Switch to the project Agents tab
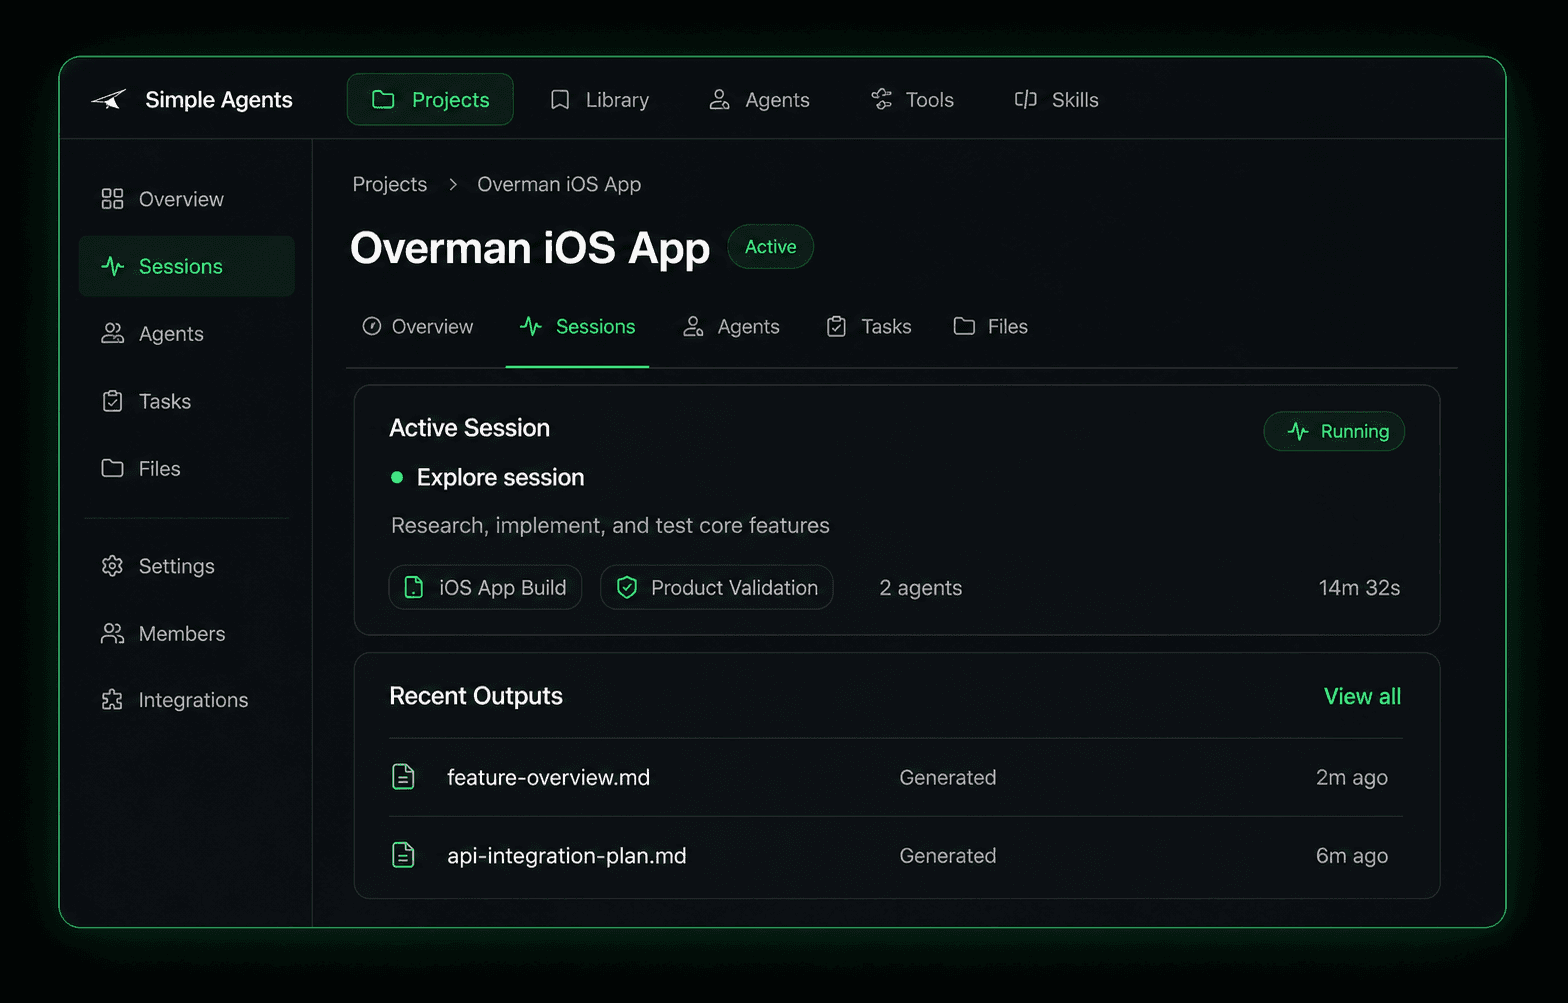 [731, 327]
